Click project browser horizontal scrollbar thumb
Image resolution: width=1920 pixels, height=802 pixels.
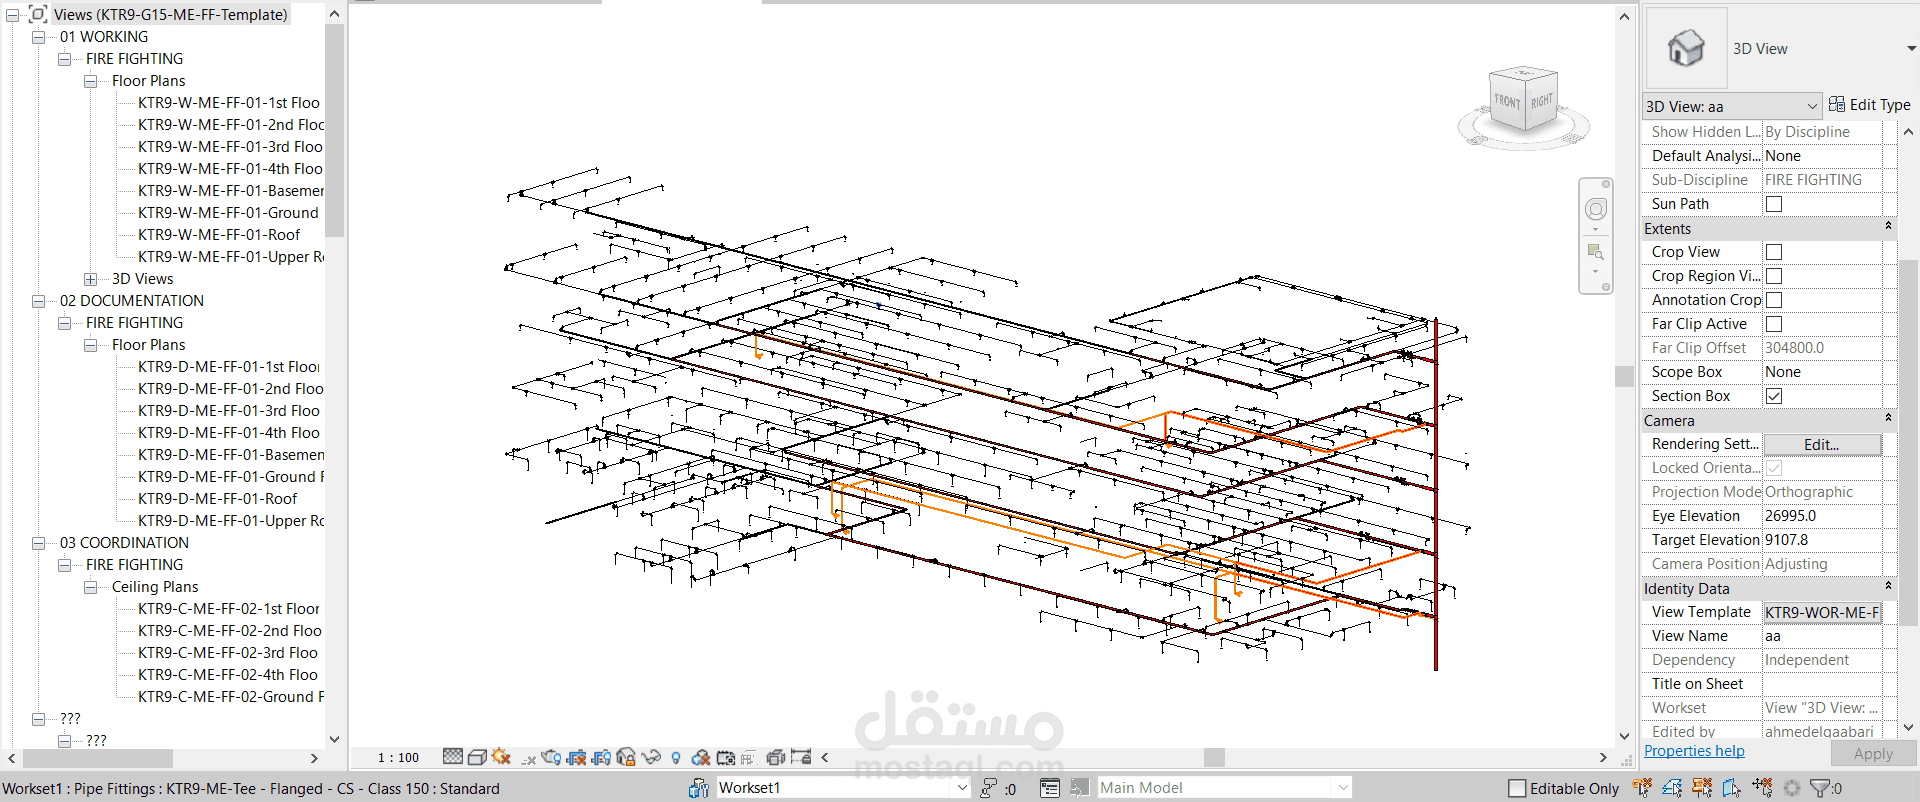[x=98, y=759]
